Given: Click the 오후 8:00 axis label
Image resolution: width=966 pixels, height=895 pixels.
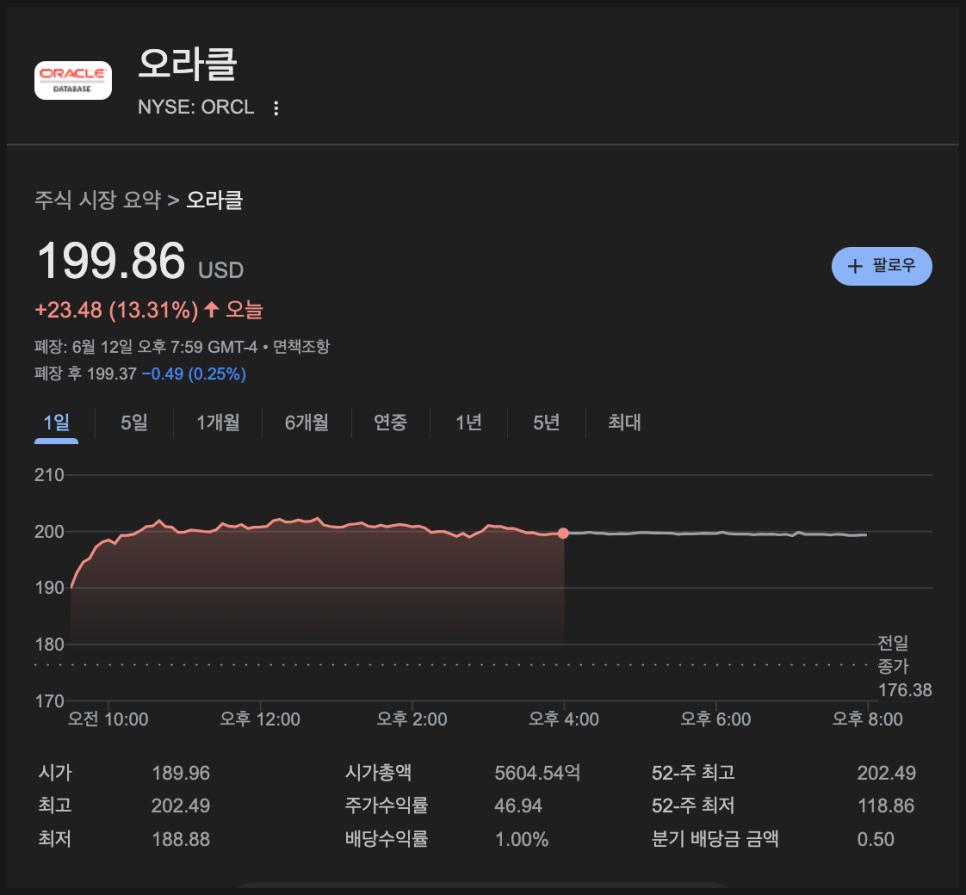Looking at the screenshot, I should 867,719.
